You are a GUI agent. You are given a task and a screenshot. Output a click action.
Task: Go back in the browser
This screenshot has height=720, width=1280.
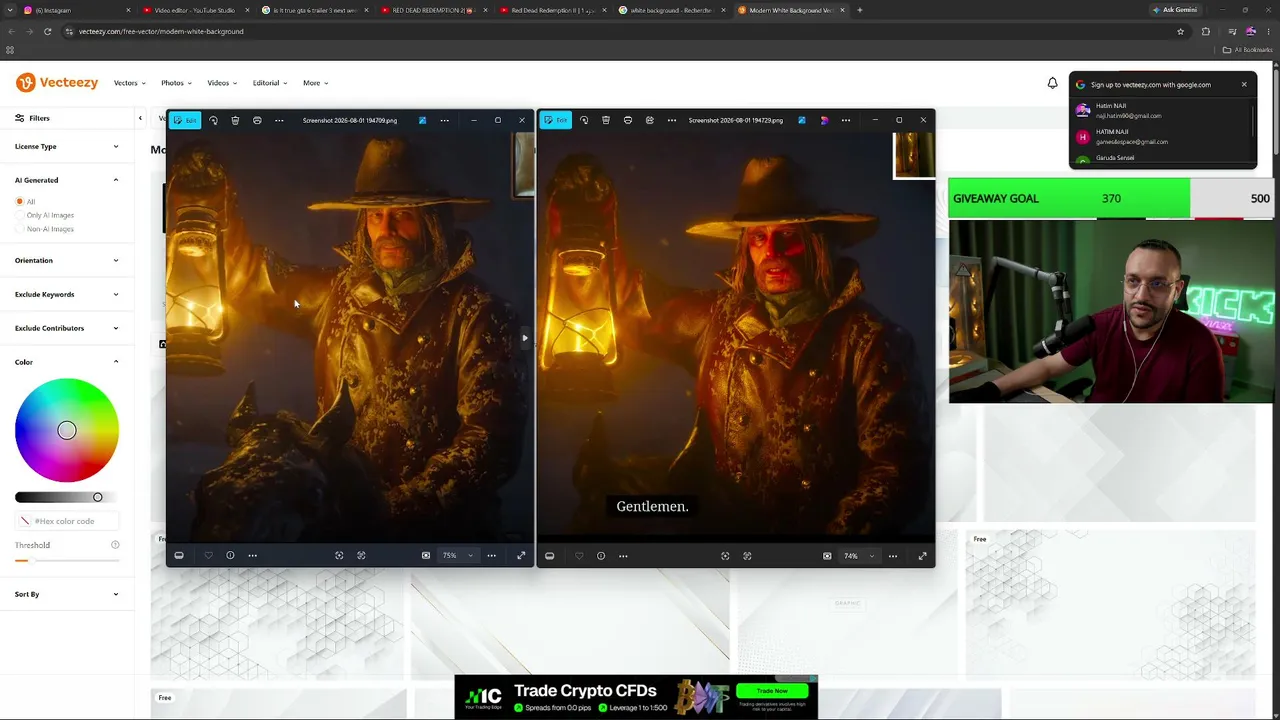point(10,31)
